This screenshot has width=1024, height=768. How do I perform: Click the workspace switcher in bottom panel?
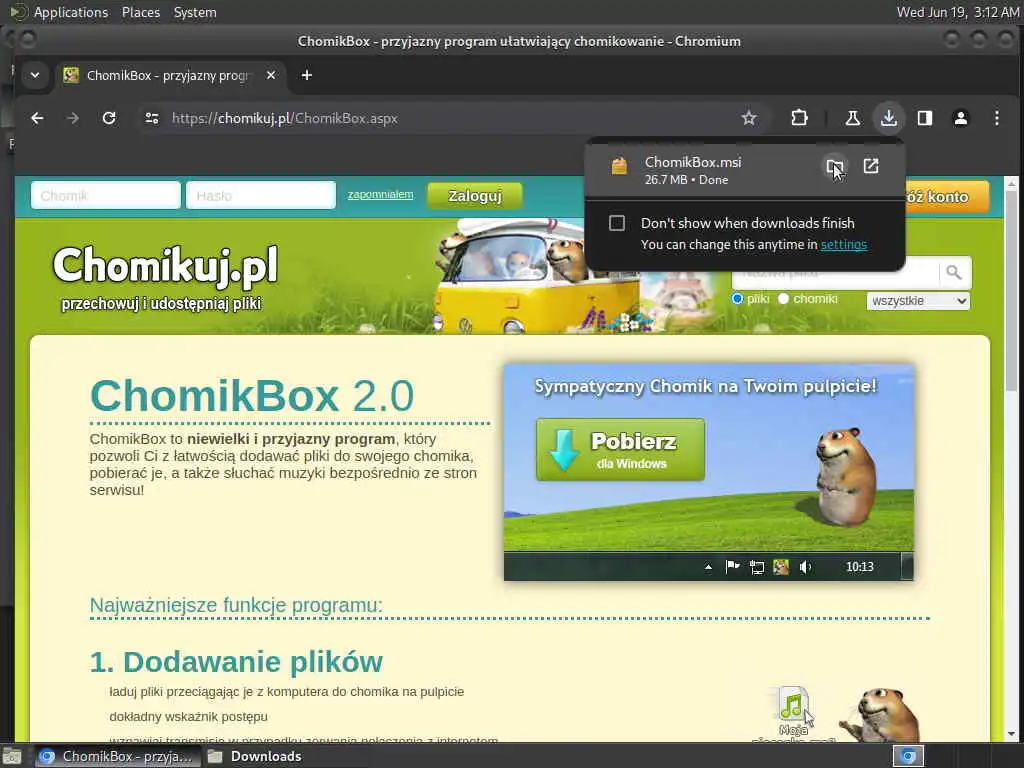pyautogui.click(x=908, y=756)
